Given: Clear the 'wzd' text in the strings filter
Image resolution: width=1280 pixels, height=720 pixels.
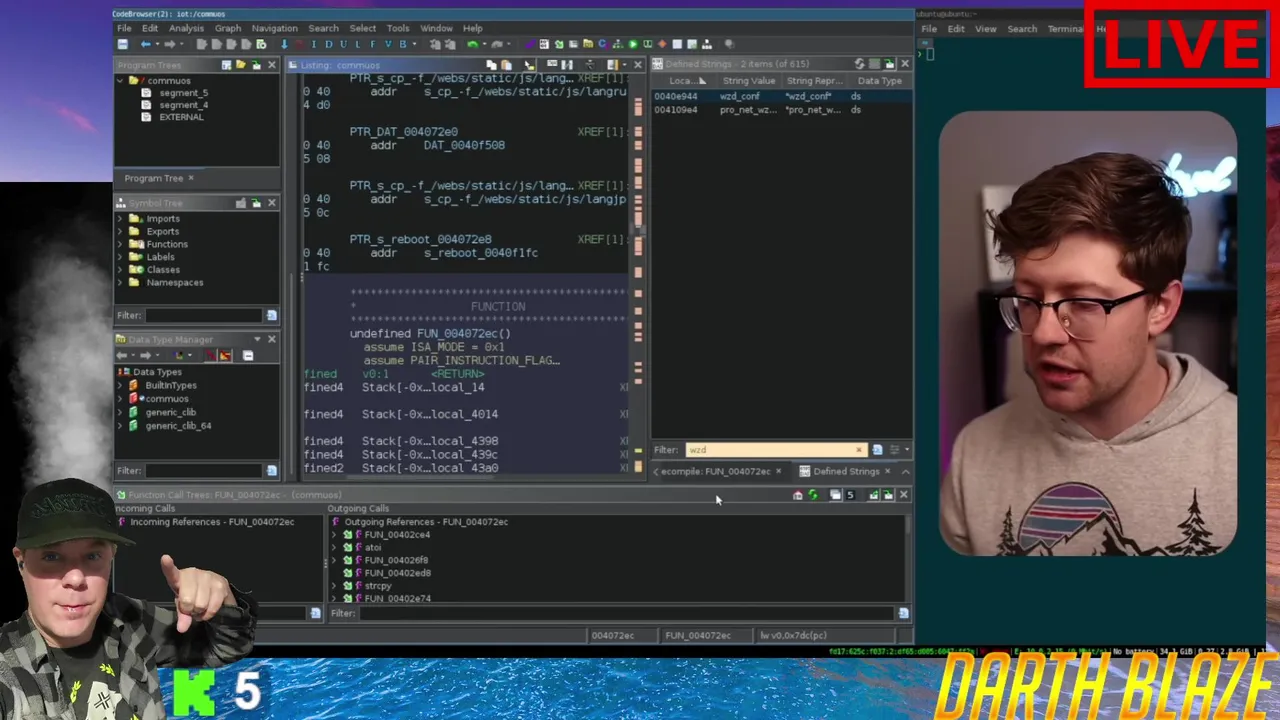Looking at the screenshot, I should tap(858, 450).
